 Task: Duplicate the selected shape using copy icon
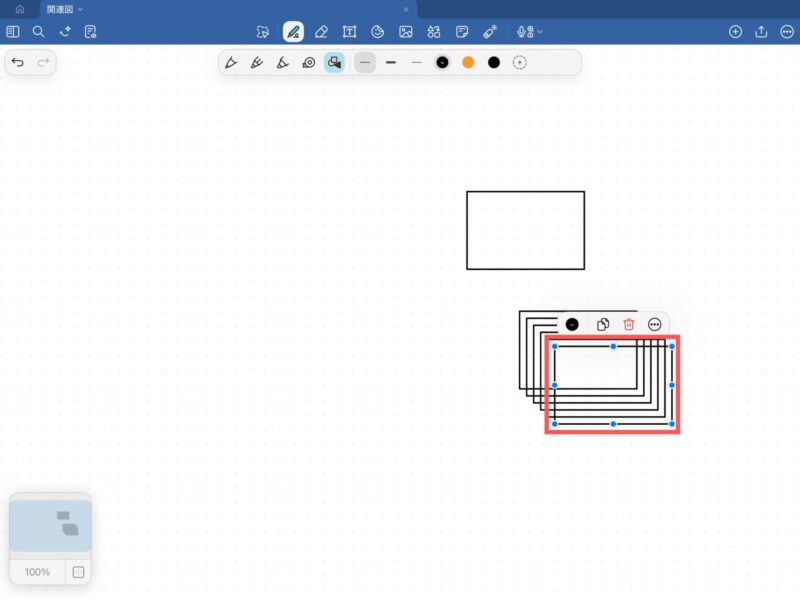[x=603, y=325]
